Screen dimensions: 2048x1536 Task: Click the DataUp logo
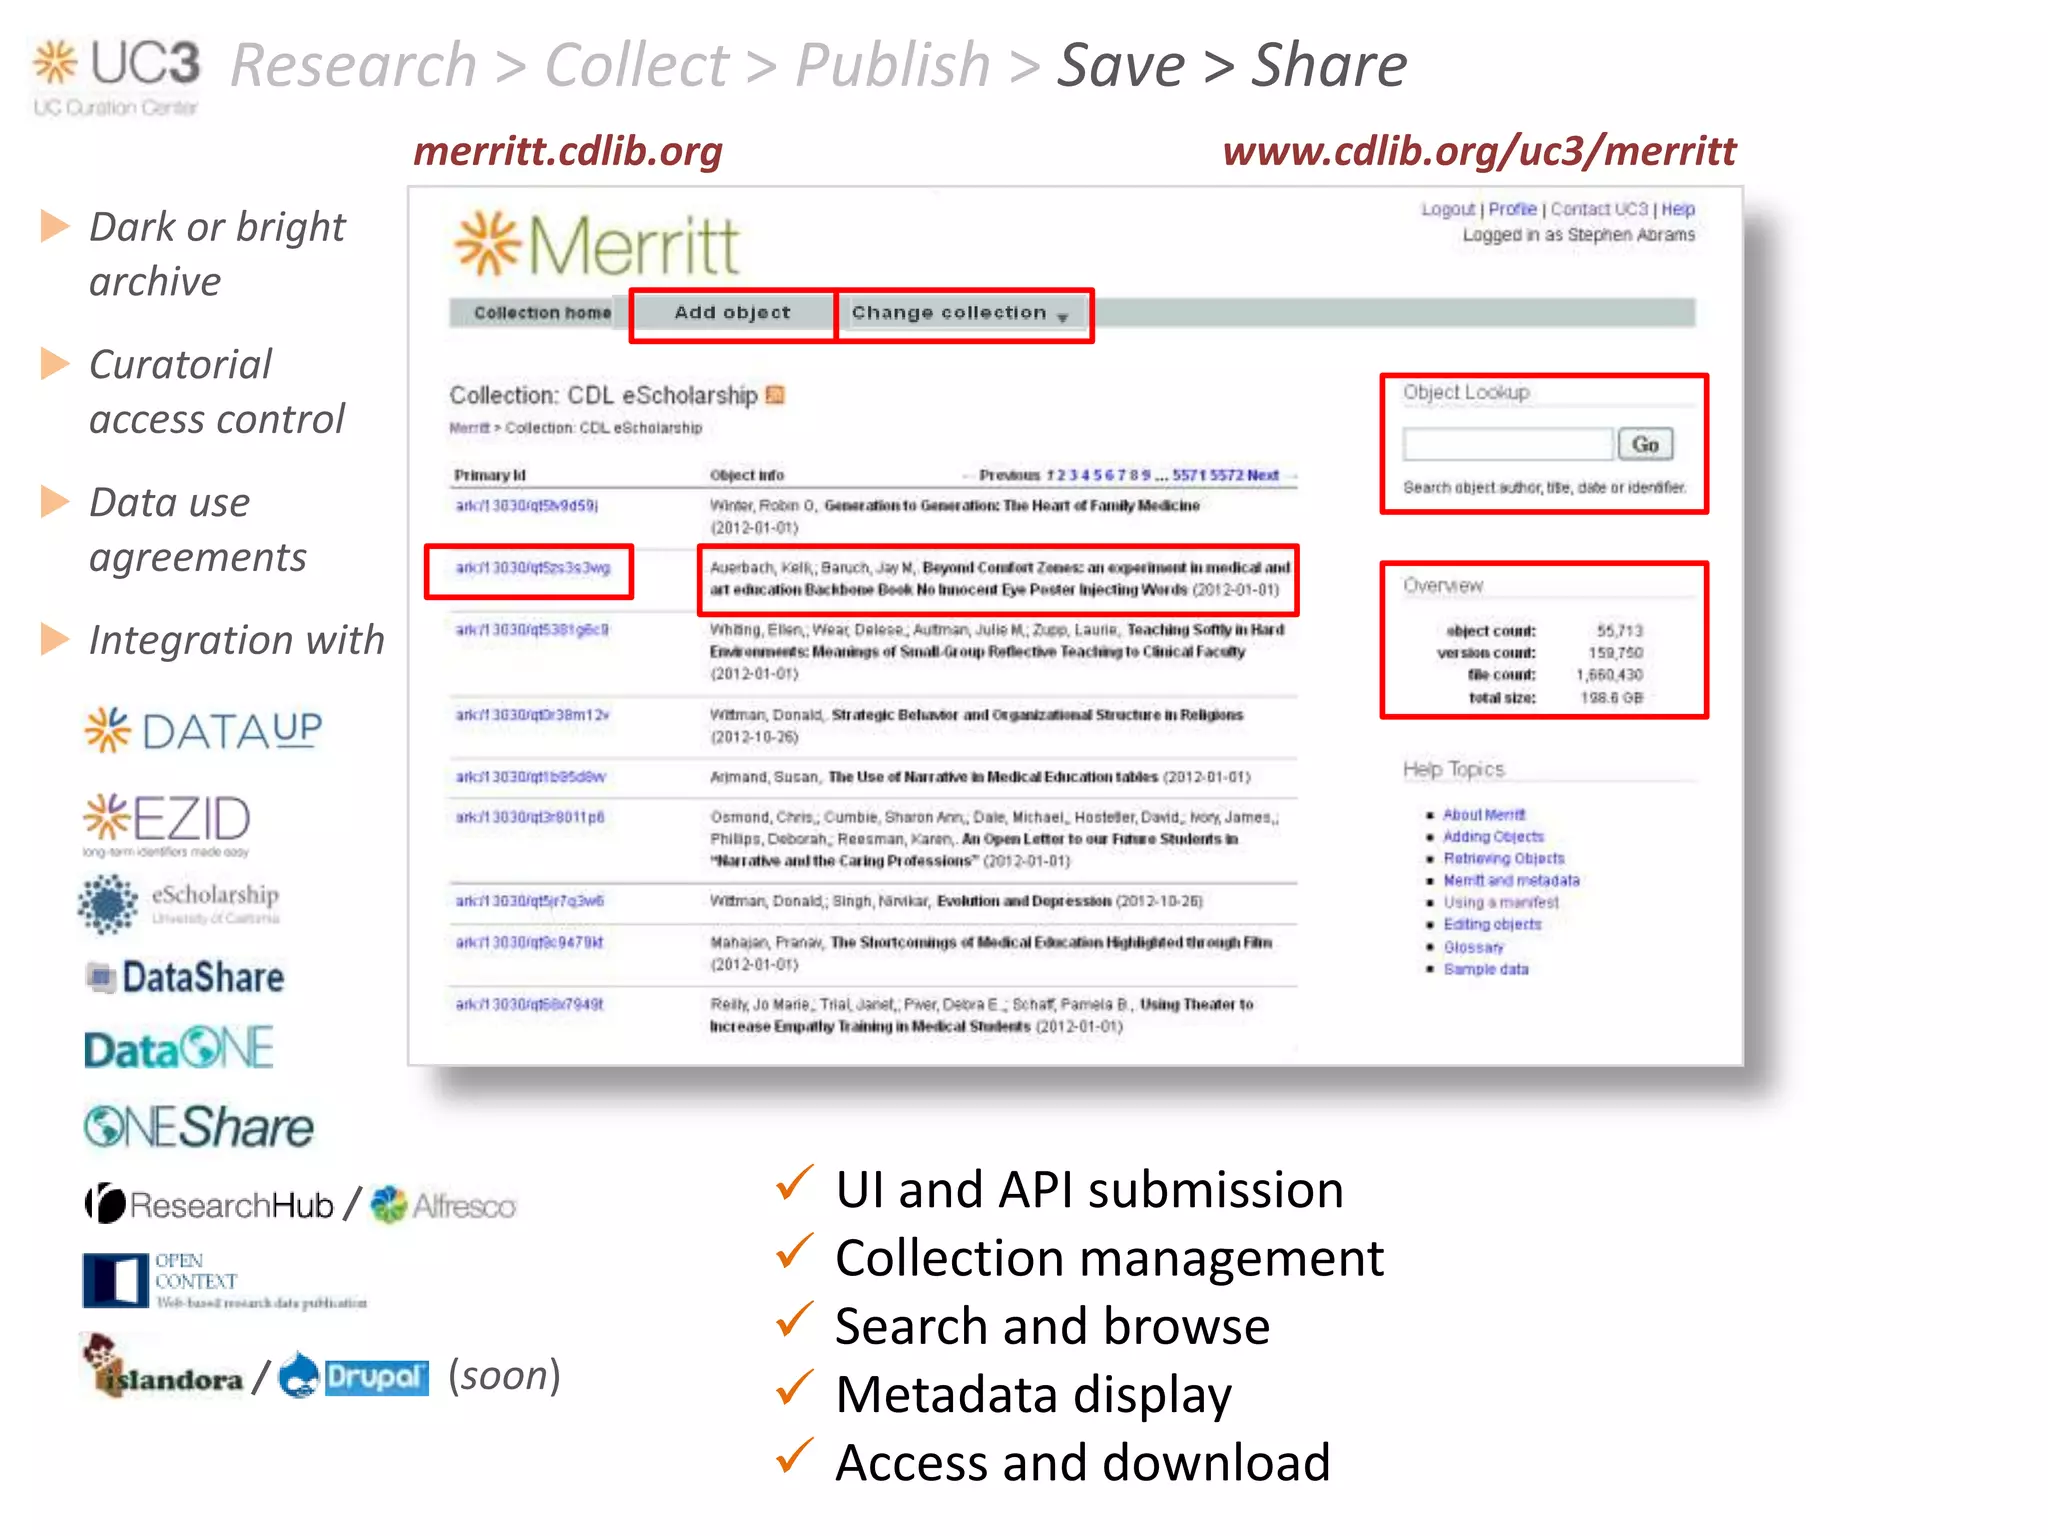pos(203,730)
